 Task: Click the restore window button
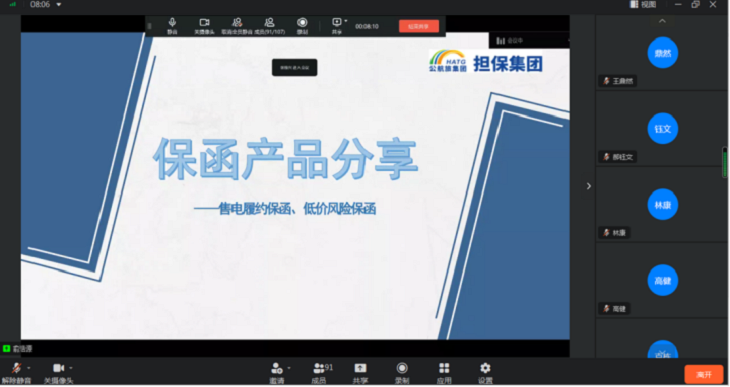click(x=695, y=5)
